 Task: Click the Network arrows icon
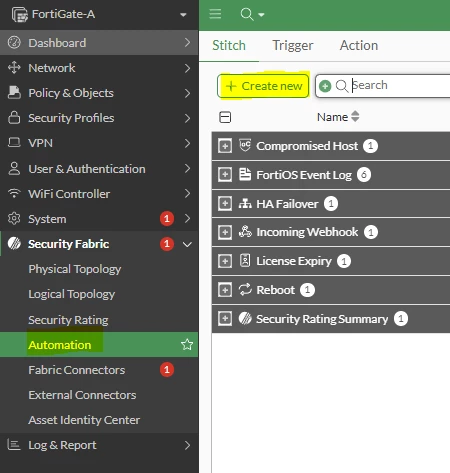pyautogui.click(x=14, y=68)
